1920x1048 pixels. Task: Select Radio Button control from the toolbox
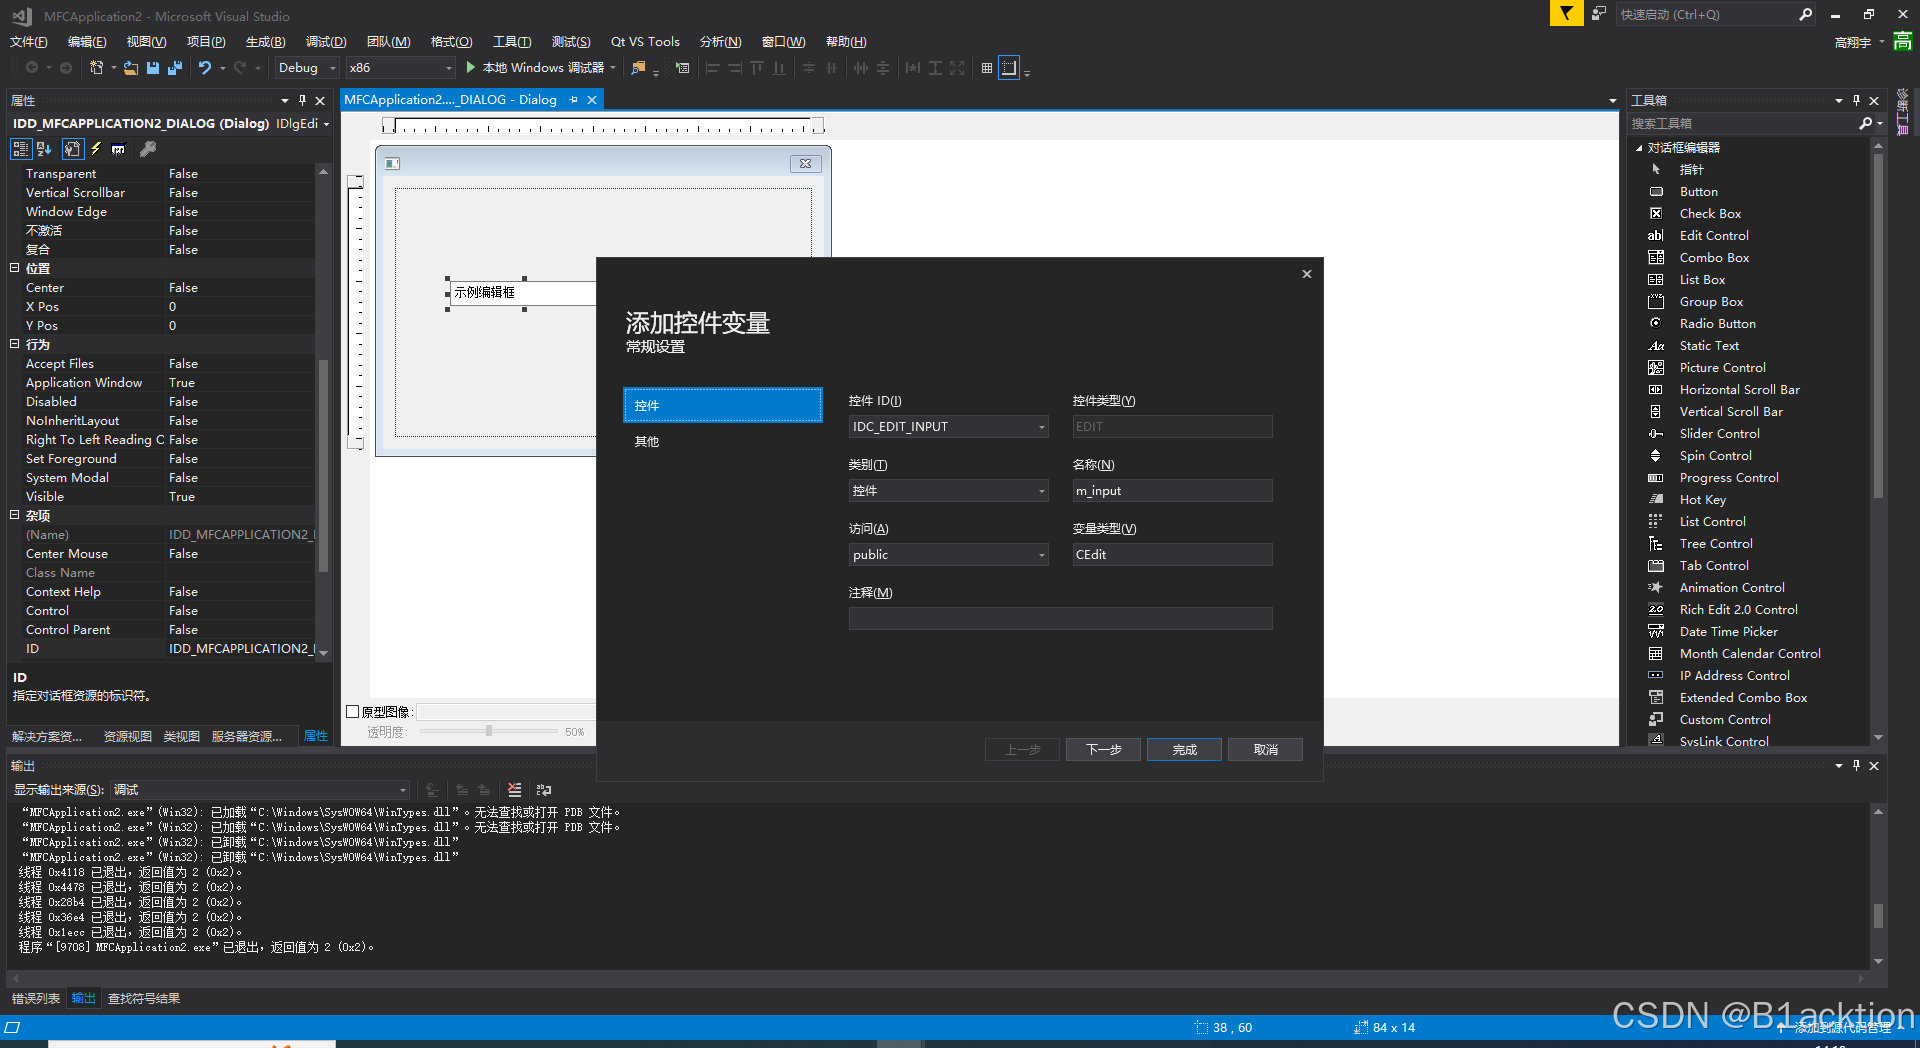tap(1716, 323)
